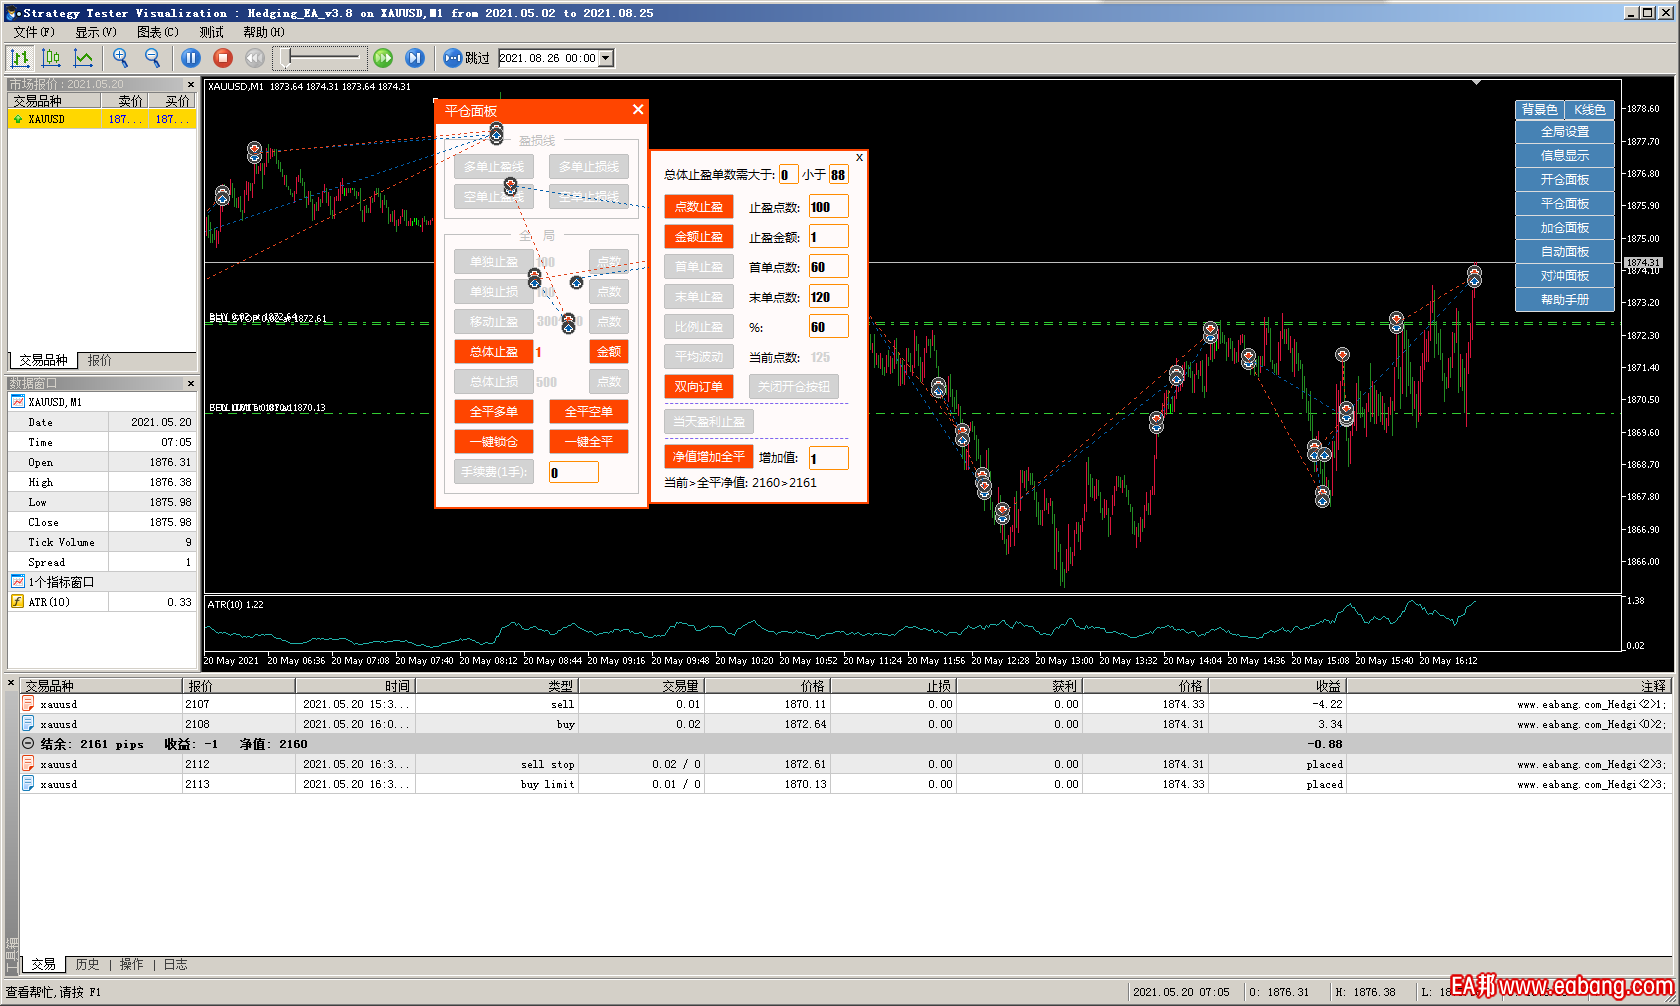Viewport: 1680px width, 1006px height.
Task: Toggle the 点数止盈 option
Action: (x=698, y=207)
